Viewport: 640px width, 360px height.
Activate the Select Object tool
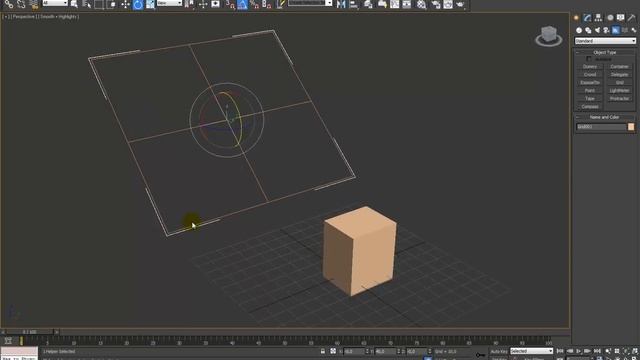pos(74,4)
